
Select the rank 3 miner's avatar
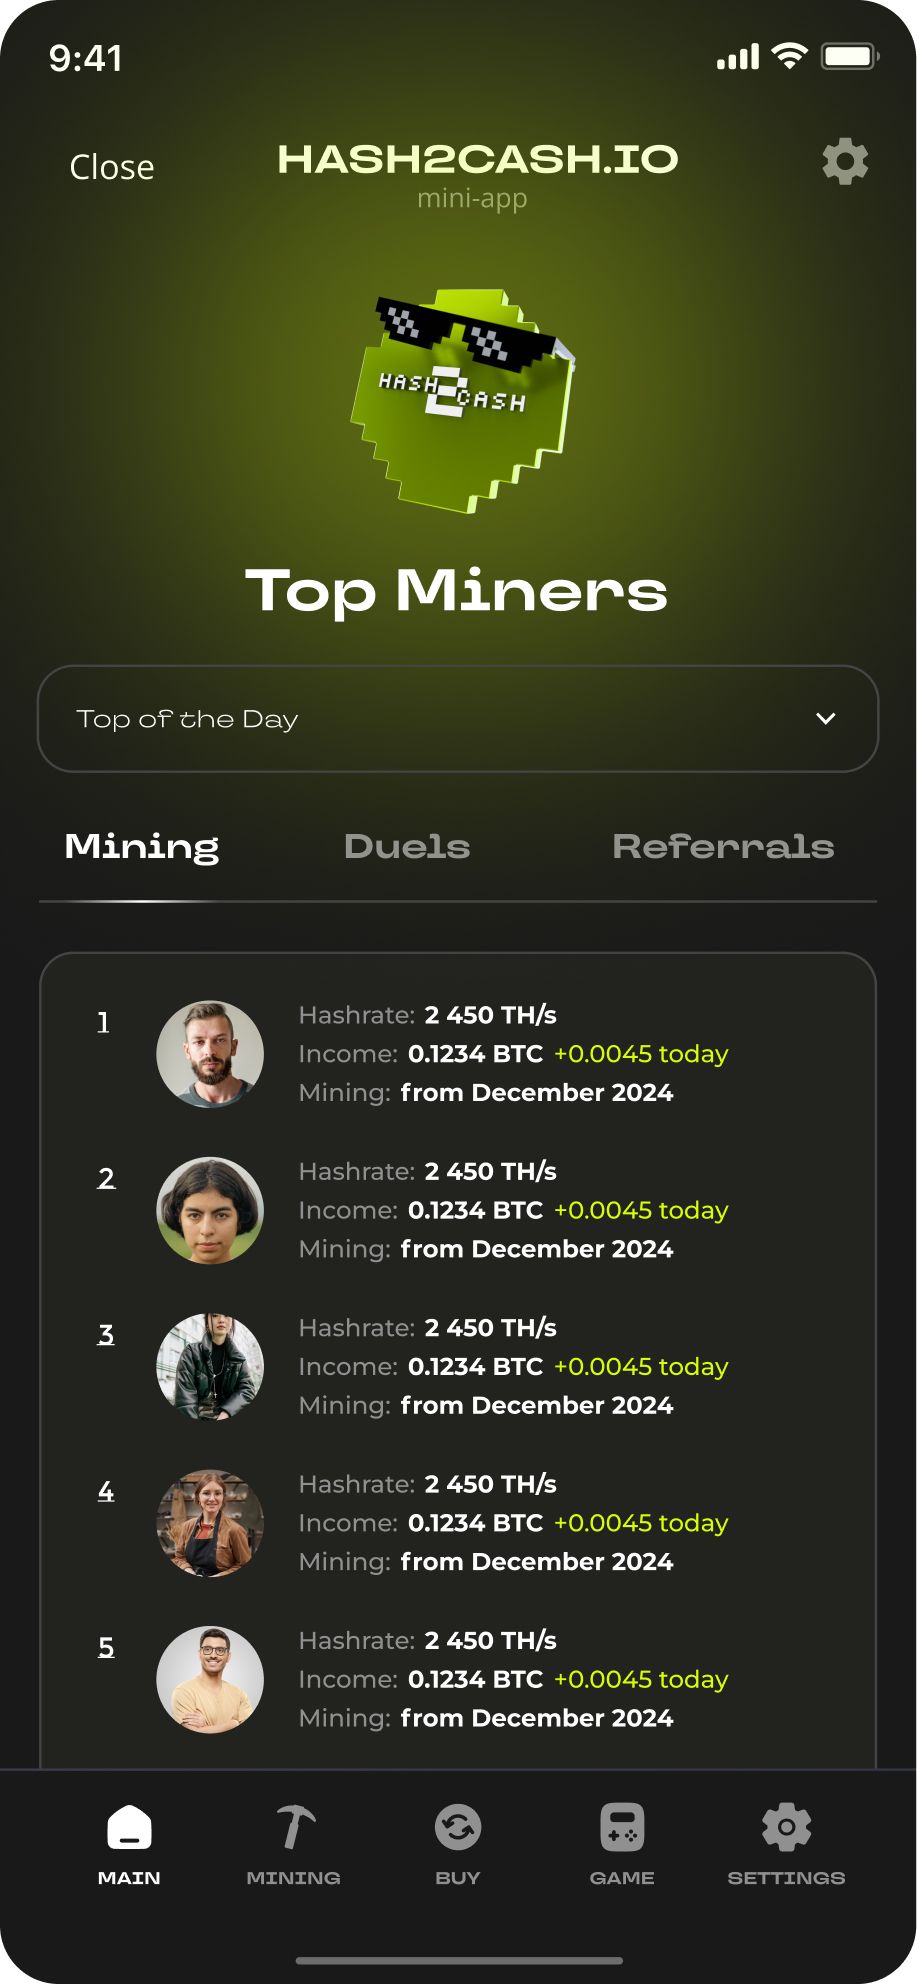(210, 1367)
